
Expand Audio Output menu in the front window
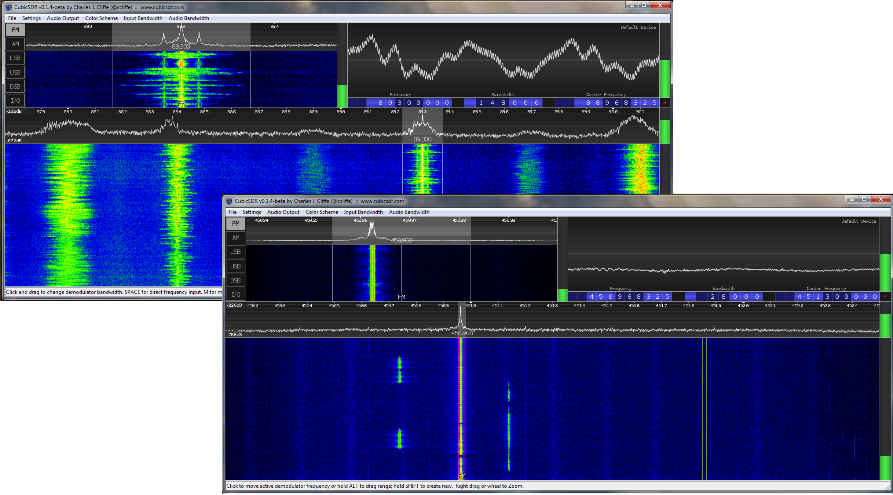283,212
